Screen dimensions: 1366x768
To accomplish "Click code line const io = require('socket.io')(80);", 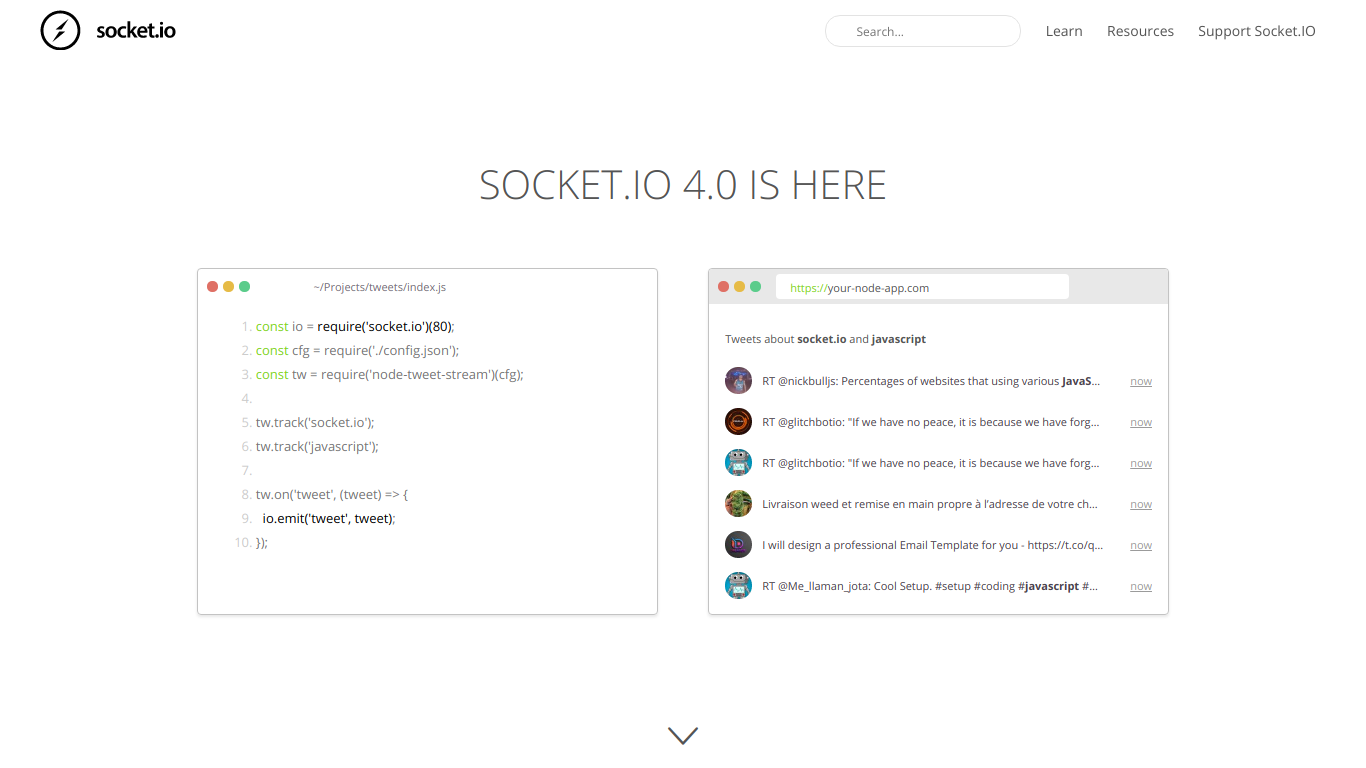I will click(355, 326).
